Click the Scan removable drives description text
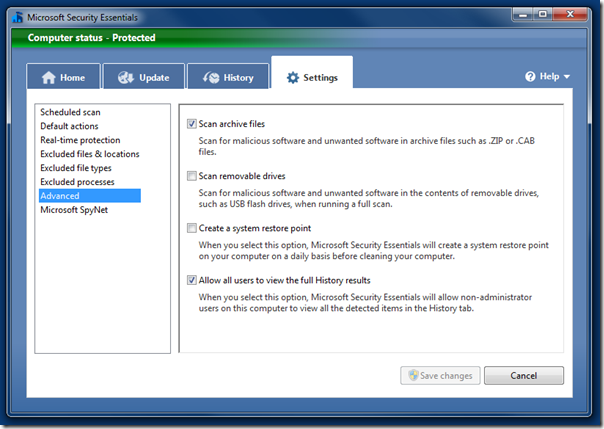The width and height of the screenshot is (604, 429). coord(369,198)
